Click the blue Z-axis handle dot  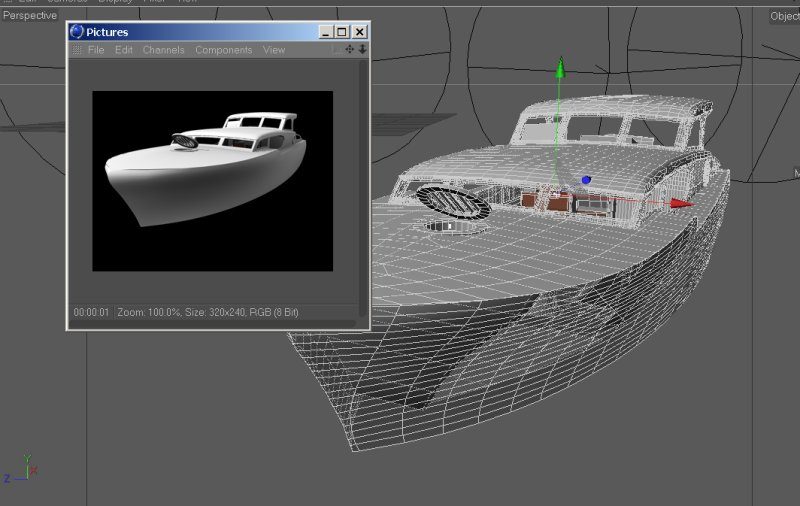[x=586, y=180]
